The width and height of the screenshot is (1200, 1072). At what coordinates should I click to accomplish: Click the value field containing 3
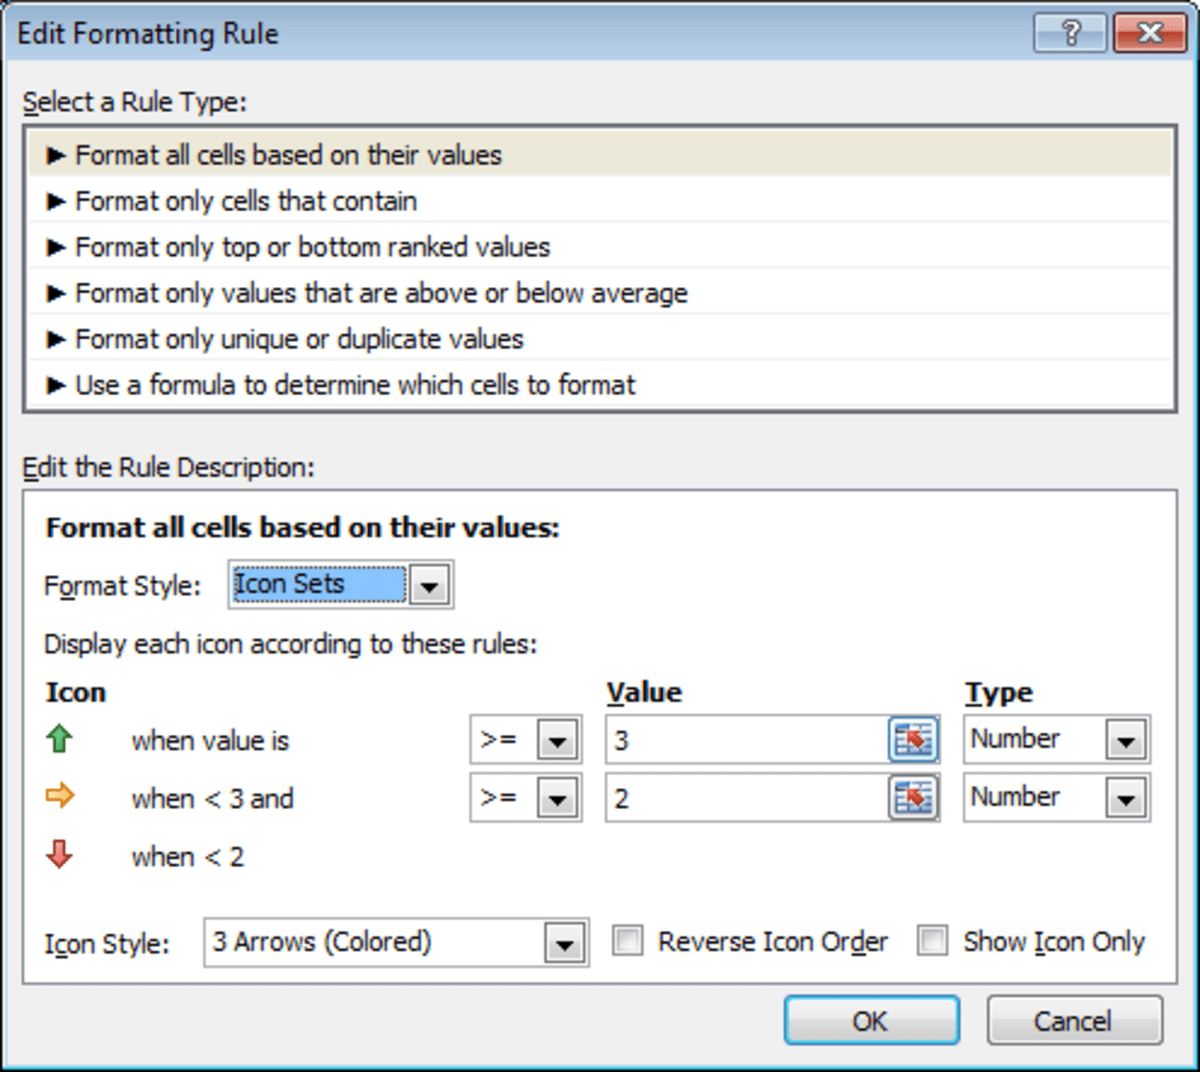[x=750, y=739]
